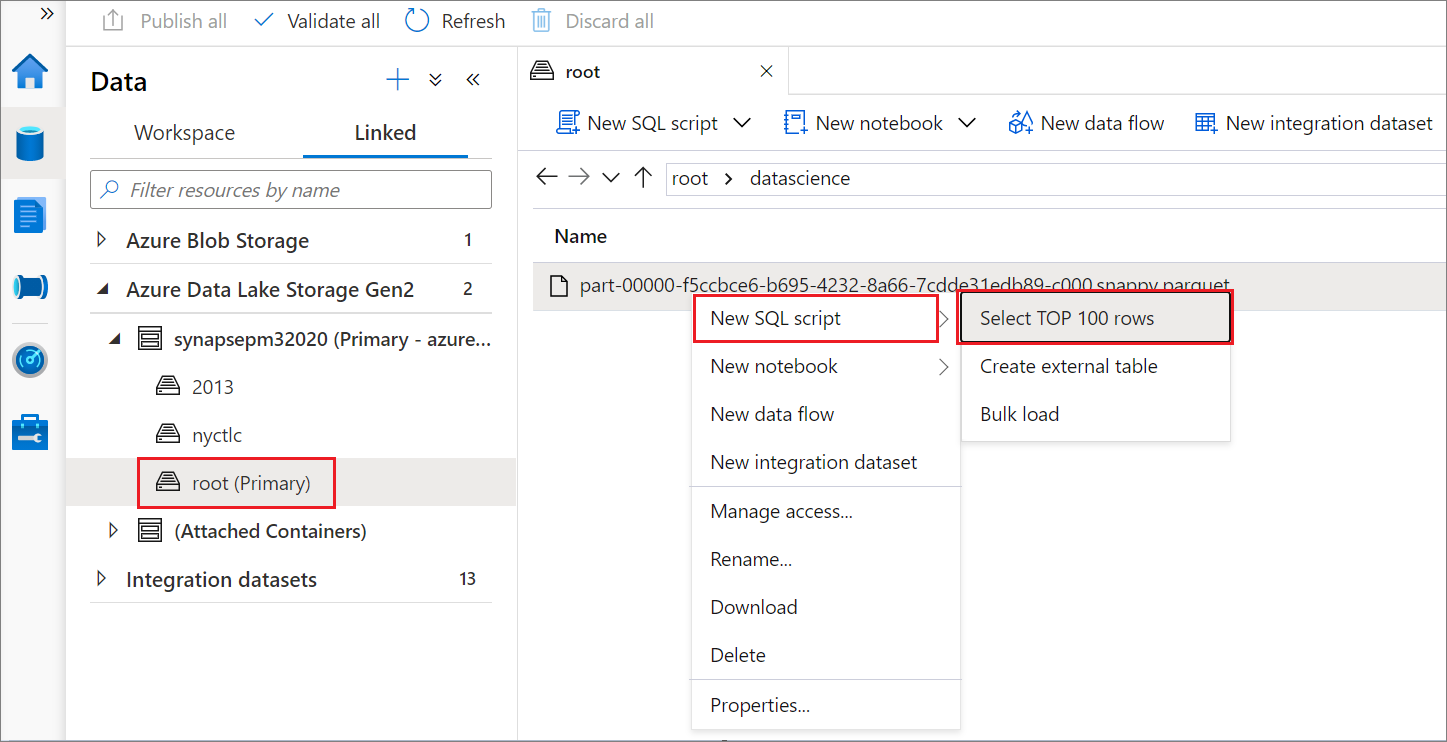Screen dimensions: 1447x742
Task: Open navigation history dropdown arrow
Action: [x=611, y=178]
